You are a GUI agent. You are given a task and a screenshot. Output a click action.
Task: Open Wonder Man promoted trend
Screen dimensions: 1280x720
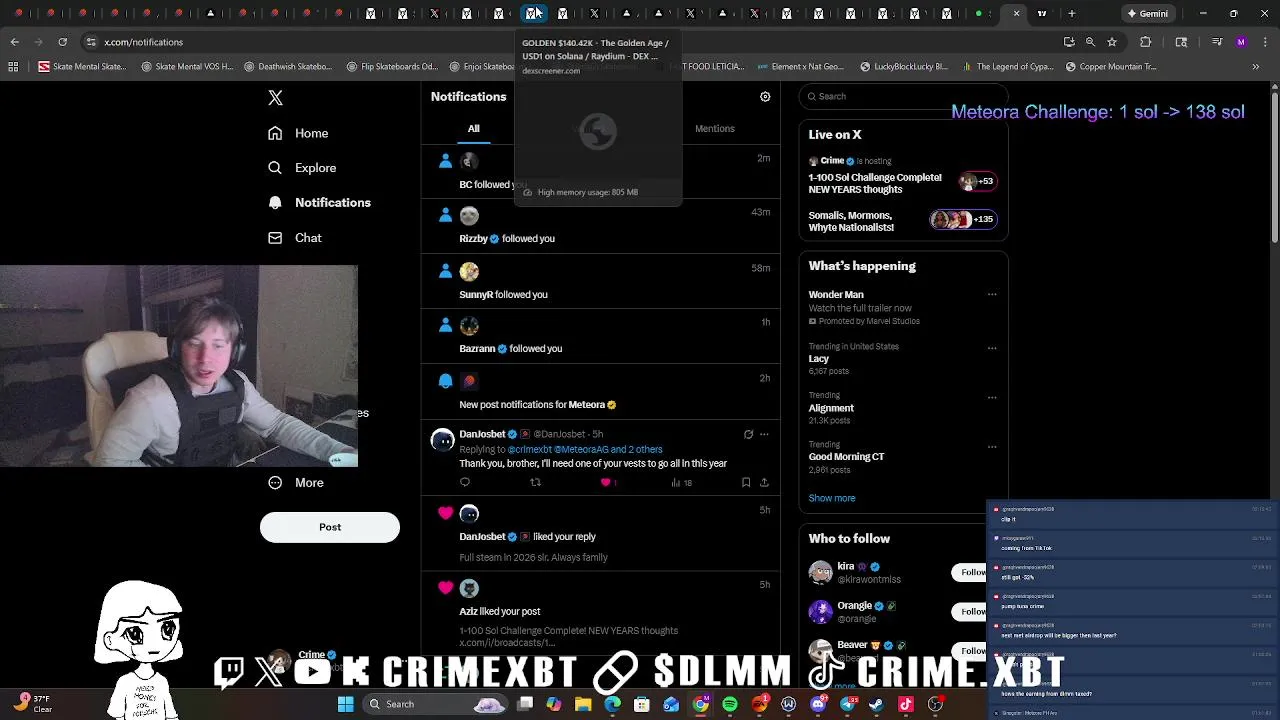click(902, 307)
